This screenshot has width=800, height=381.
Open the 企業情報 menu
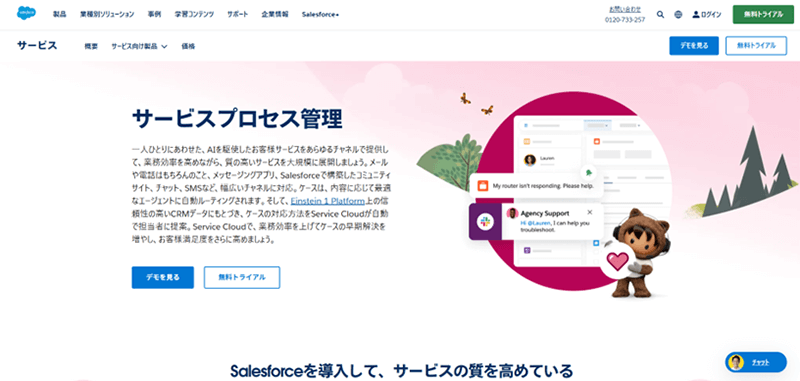(x=275, y=15)
